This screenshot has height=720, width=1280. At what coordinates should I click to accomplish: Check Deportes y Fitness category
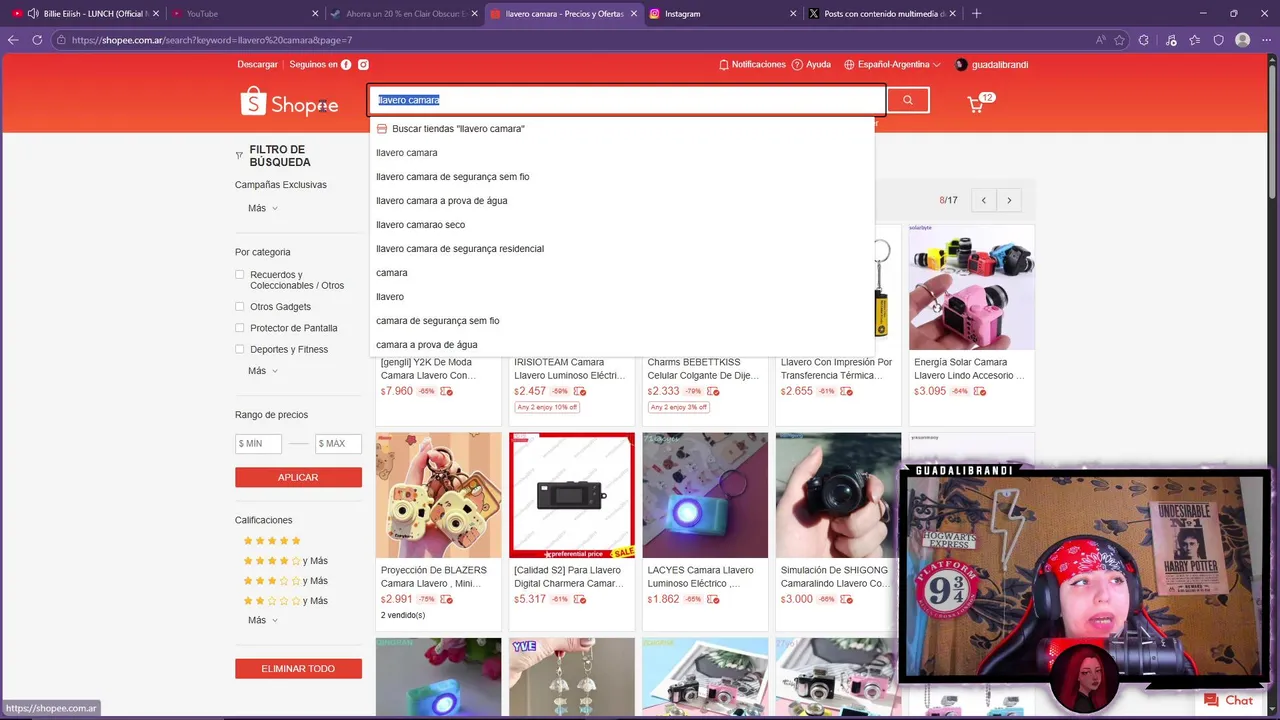click(x=240, y=349)
